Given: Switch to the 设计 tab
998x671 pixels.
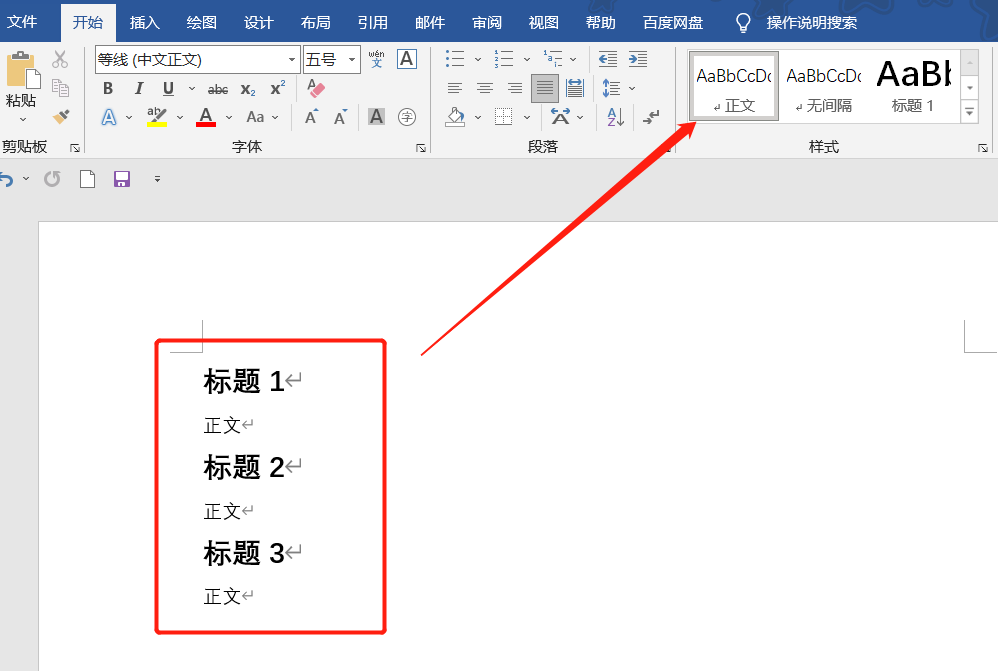Looking at the screenshot, I should point(258,22).
